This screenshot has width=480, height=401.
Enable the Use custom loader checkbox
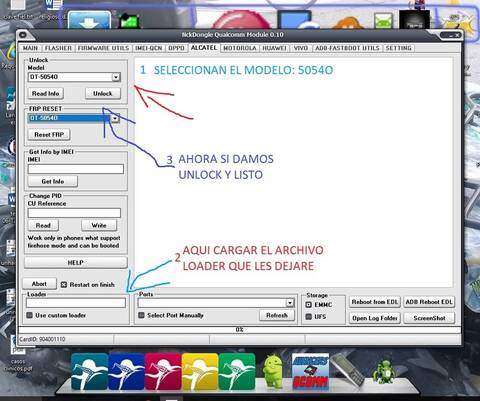30,315
